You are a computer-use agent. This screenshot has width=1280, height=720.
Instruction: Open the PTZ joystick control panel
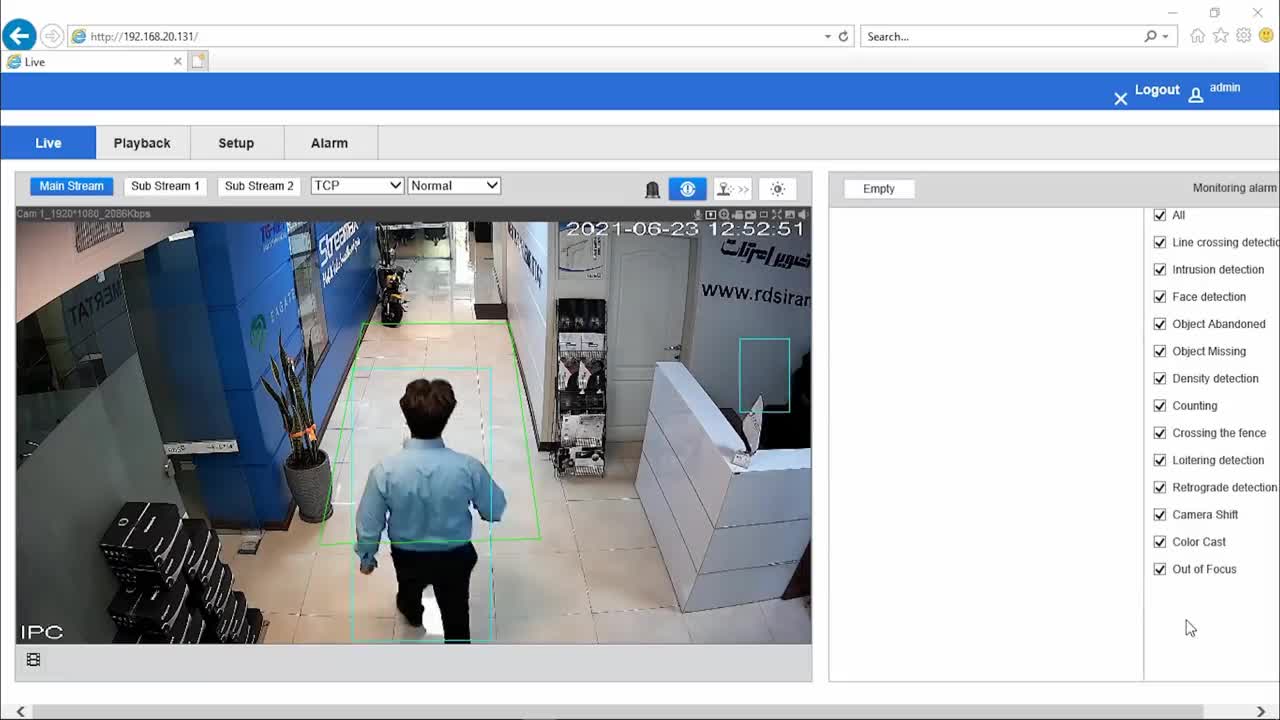coord(732,189)
